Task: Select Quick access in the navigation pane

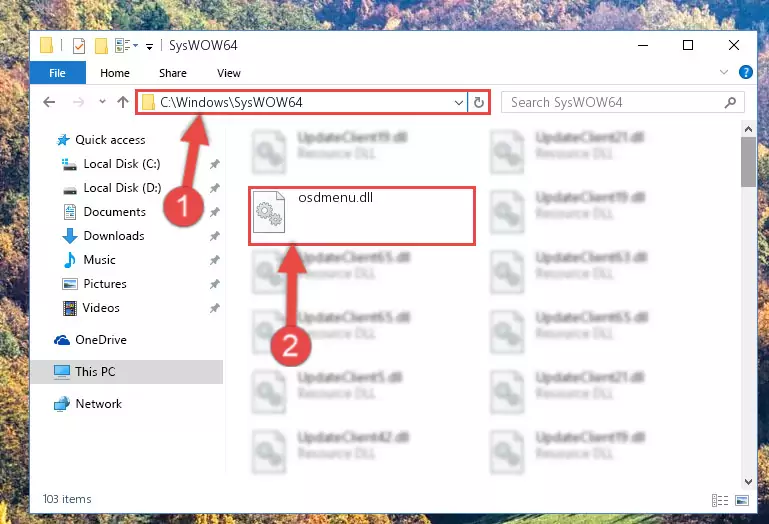Action: pyautogui.click(x=110, y=140)
